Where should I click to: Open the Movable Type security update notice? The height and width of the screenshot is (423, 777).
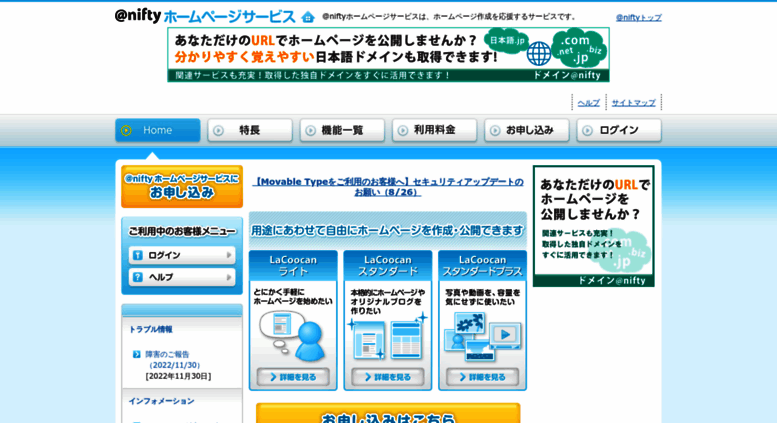pos(388,187)
